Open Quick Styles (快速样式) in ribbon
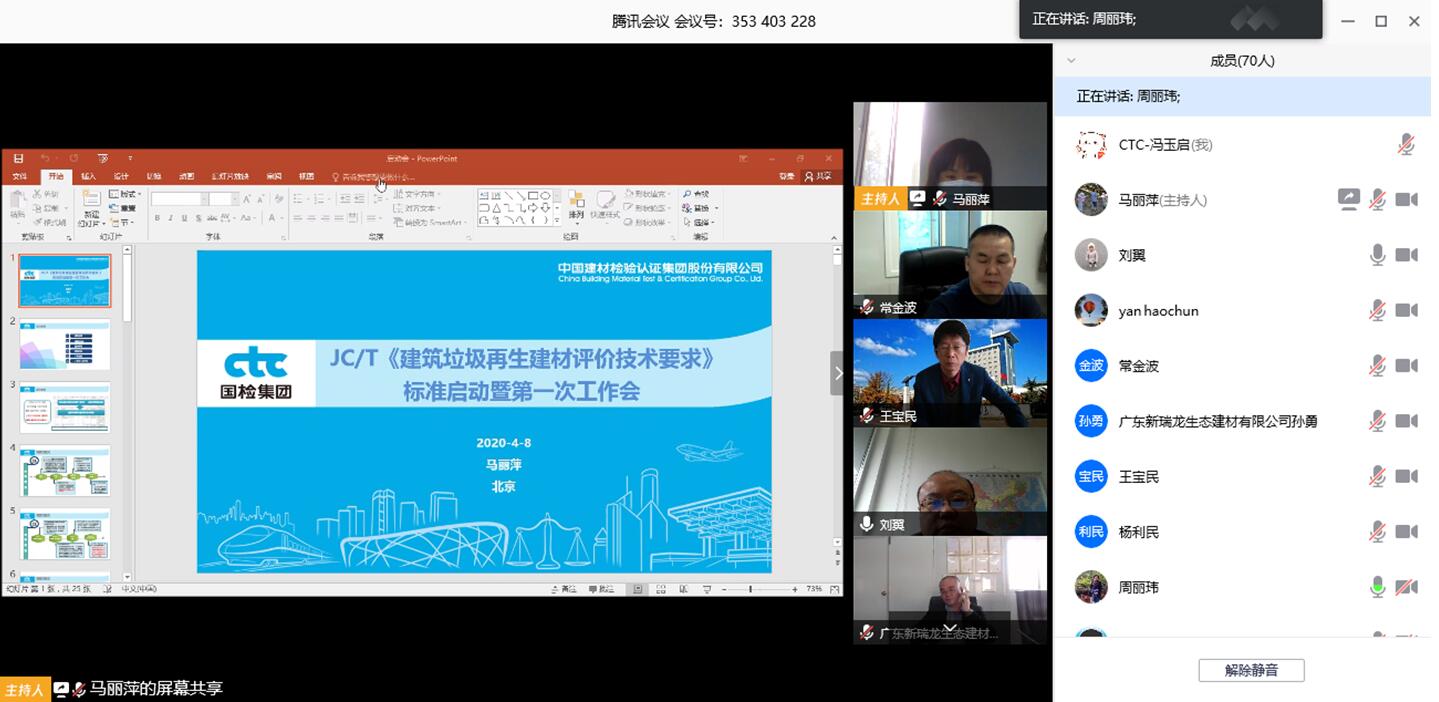Screen dimensions: 1439x702 click(x=605, y=204)
